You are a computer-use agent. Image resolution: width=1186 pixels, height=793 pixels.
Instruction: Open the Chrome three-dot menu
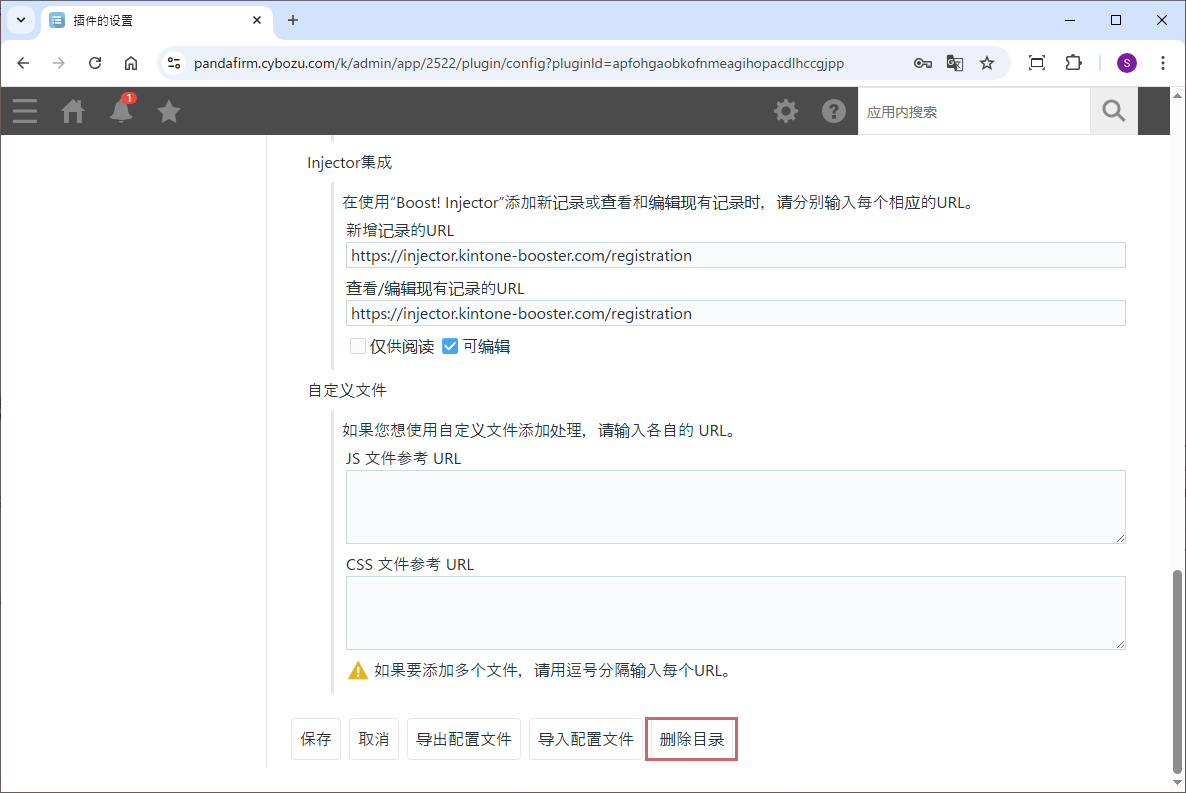1162,63
